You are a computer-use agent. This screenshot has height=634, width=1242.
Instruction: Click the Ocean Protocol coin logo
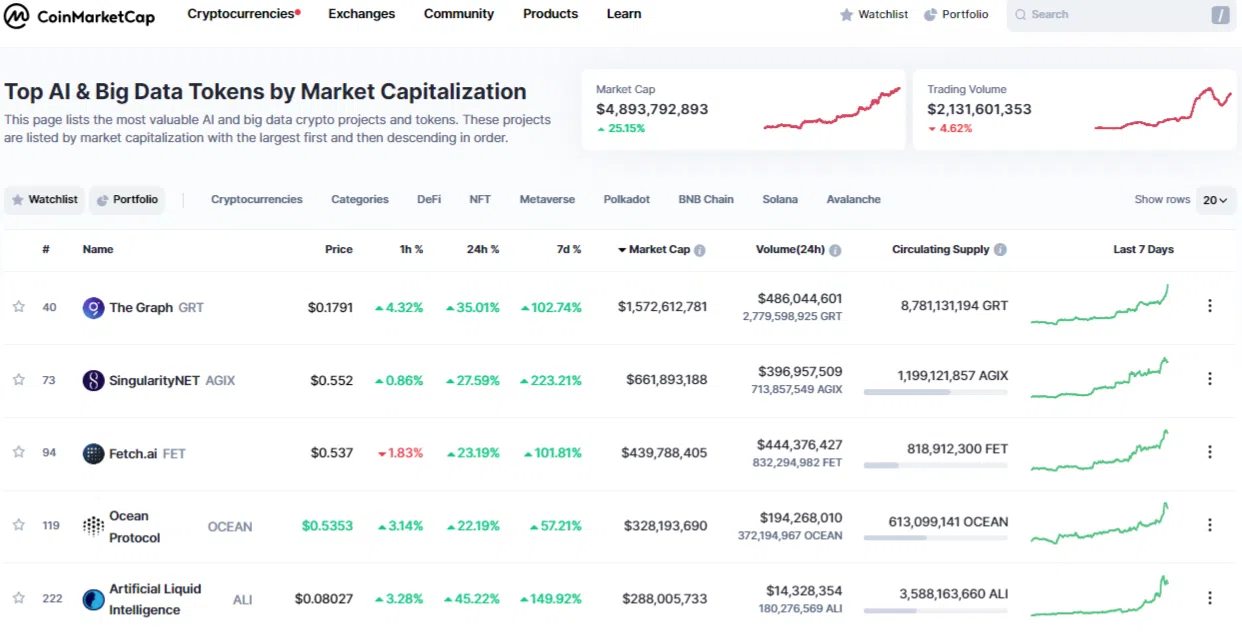[x=93, y=526]
